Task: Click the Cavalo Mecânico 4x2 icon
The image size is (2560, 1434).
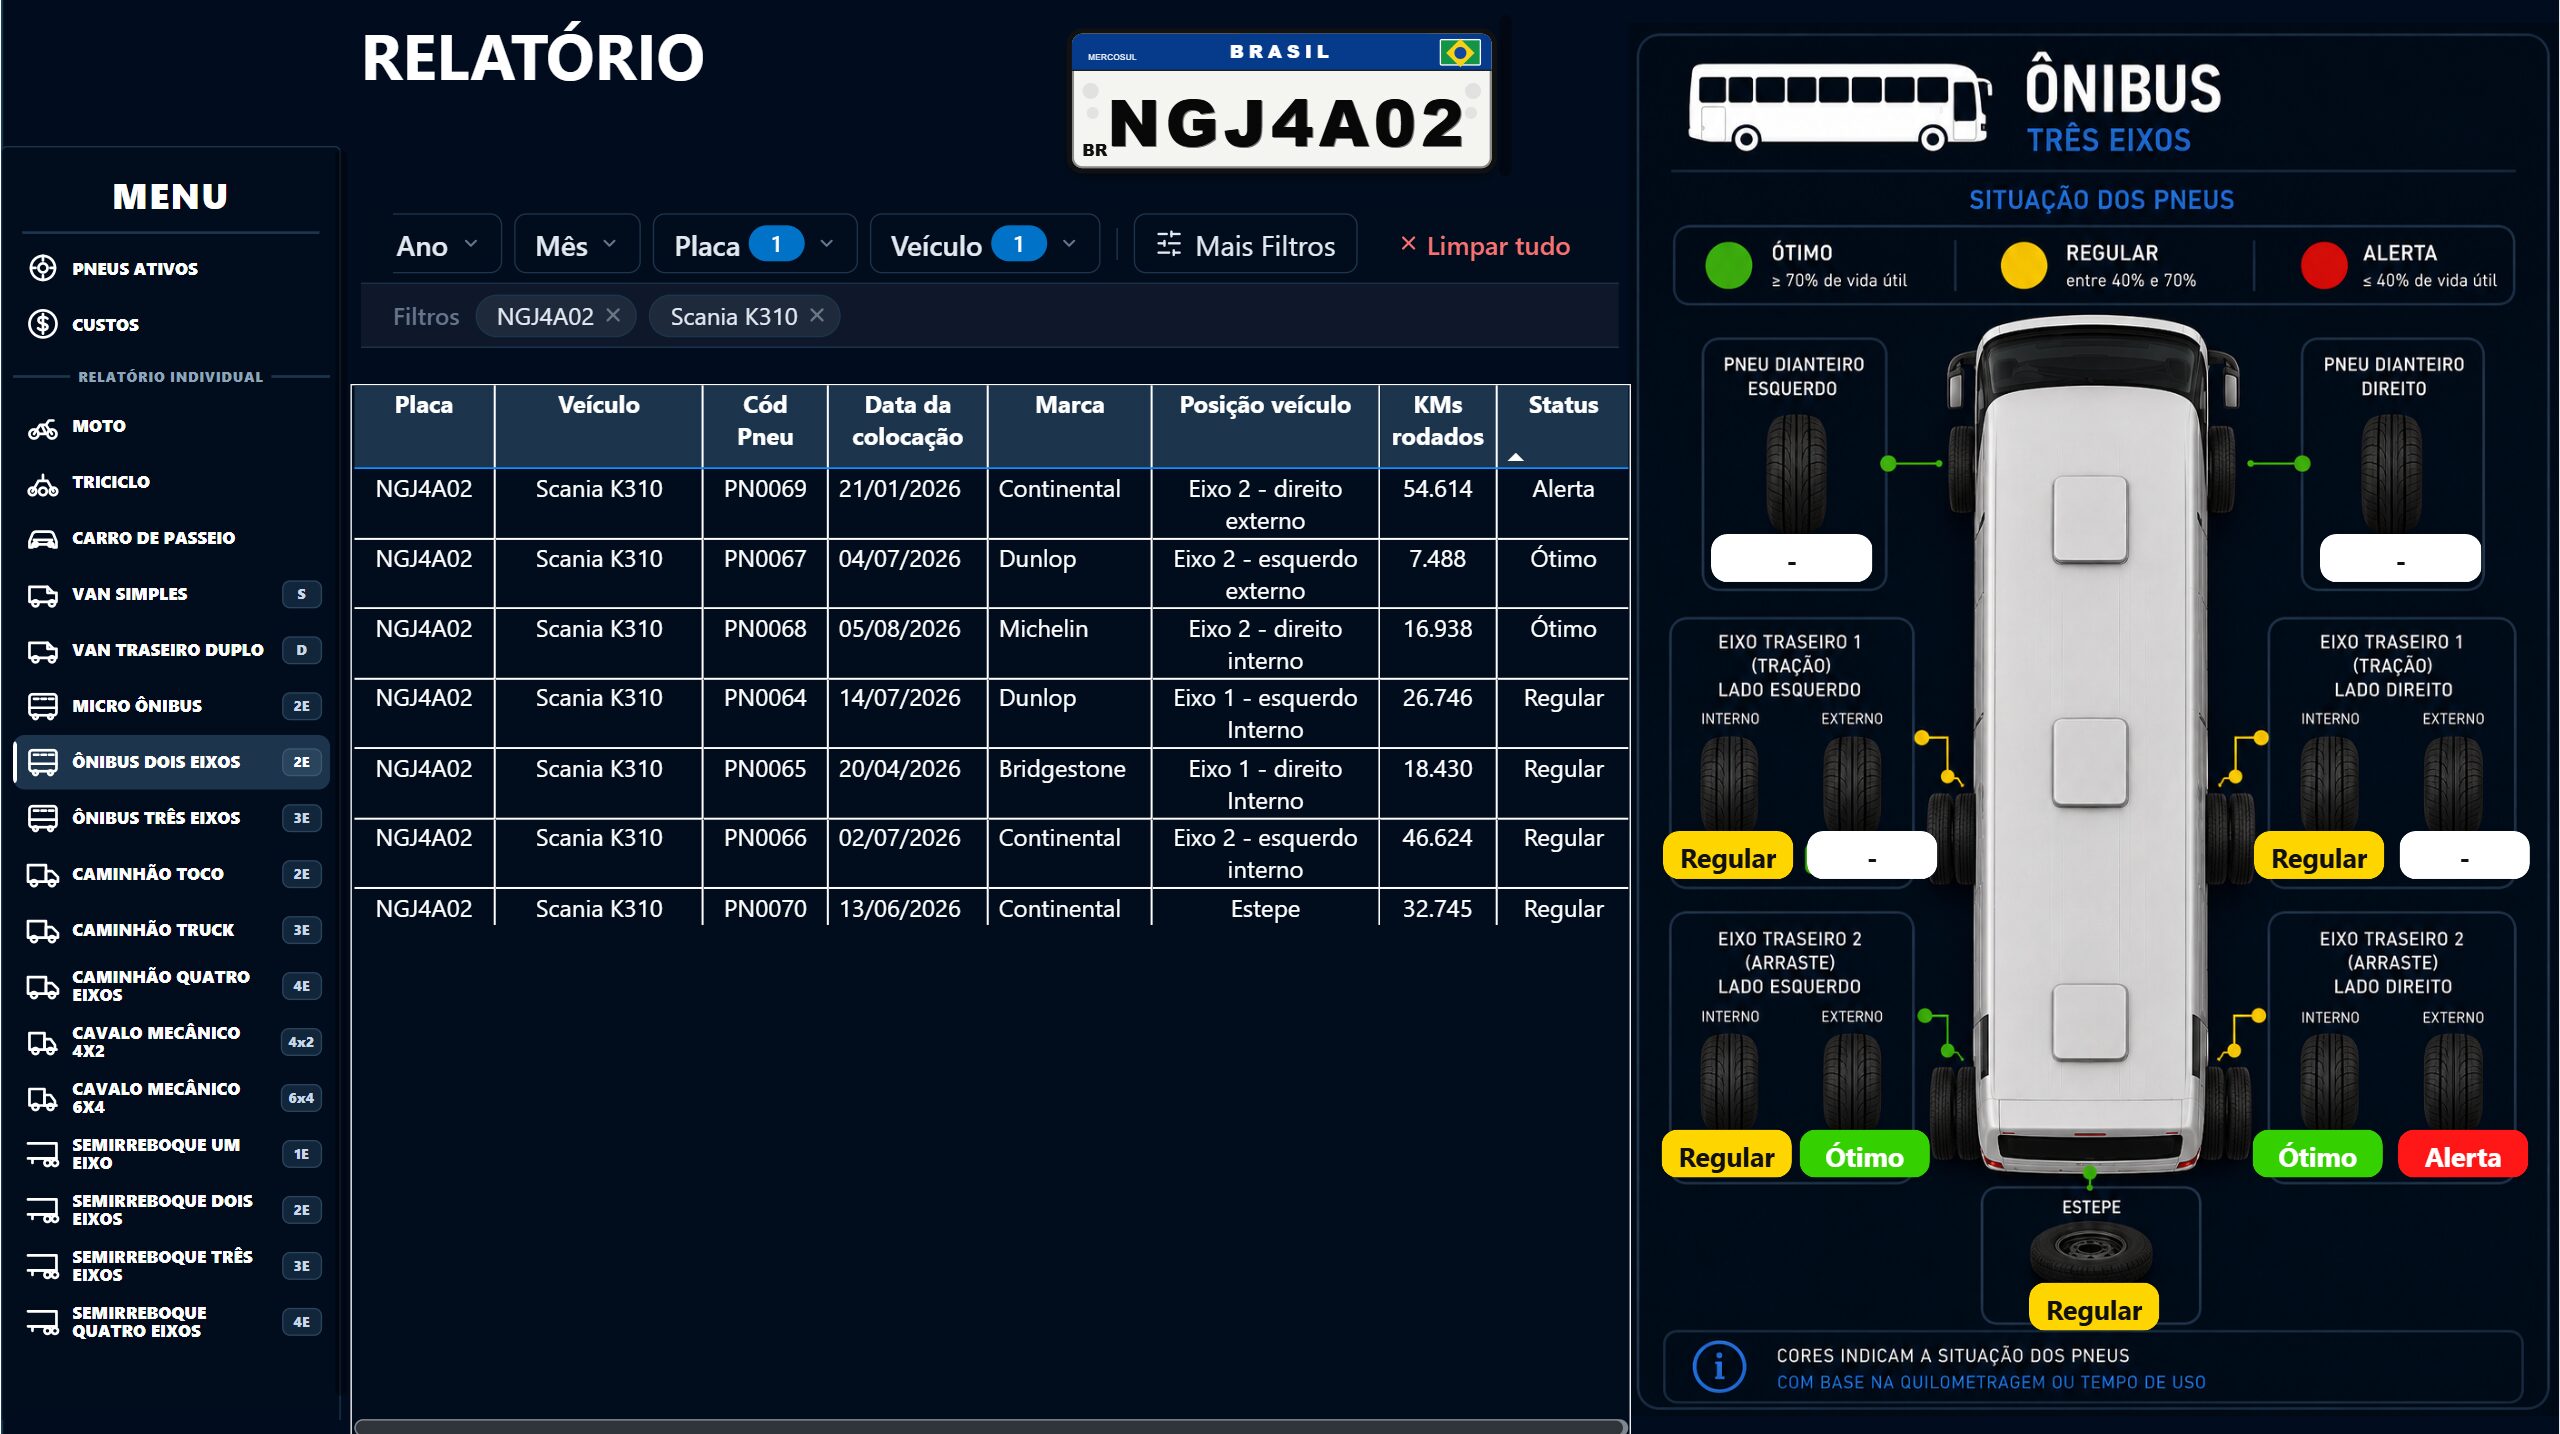Action: pyautogui.click(x=43, y=1042)
